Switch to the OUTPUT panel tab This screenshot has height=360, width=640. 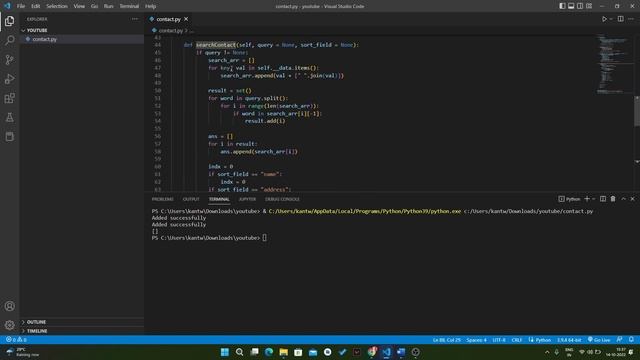click(x=191, y=199)
